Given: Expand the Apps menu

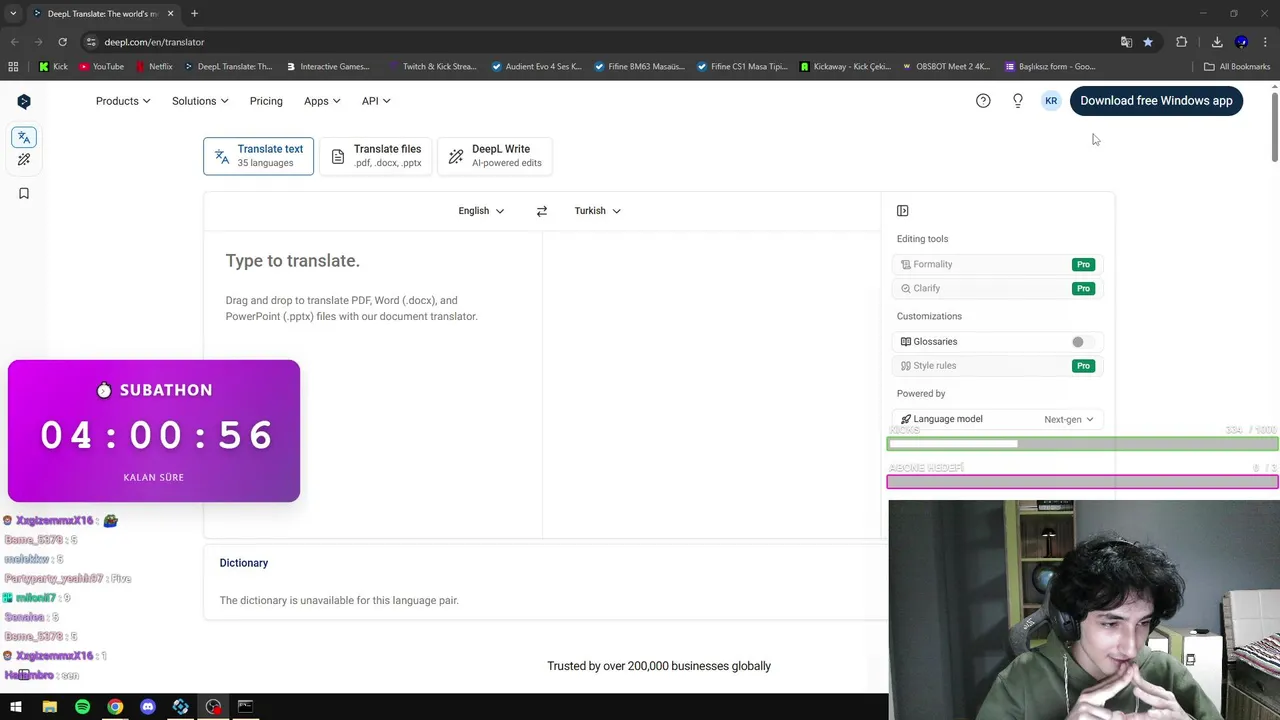Looking at the screenshot, I should click(x=322, y=101).
